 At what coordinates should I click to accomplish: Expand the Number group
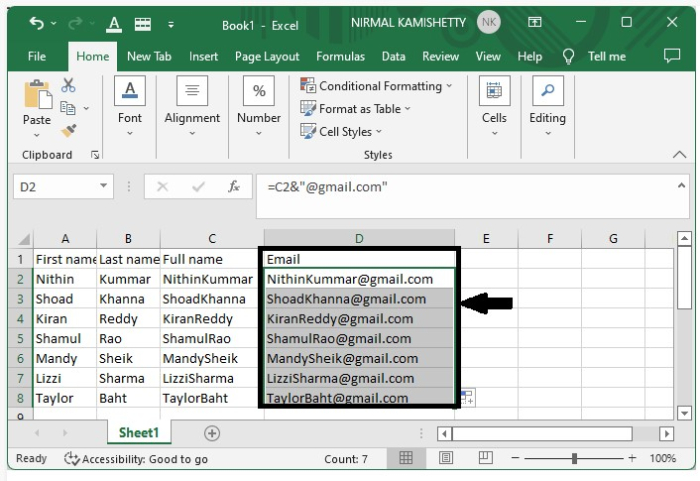(259, 106)
